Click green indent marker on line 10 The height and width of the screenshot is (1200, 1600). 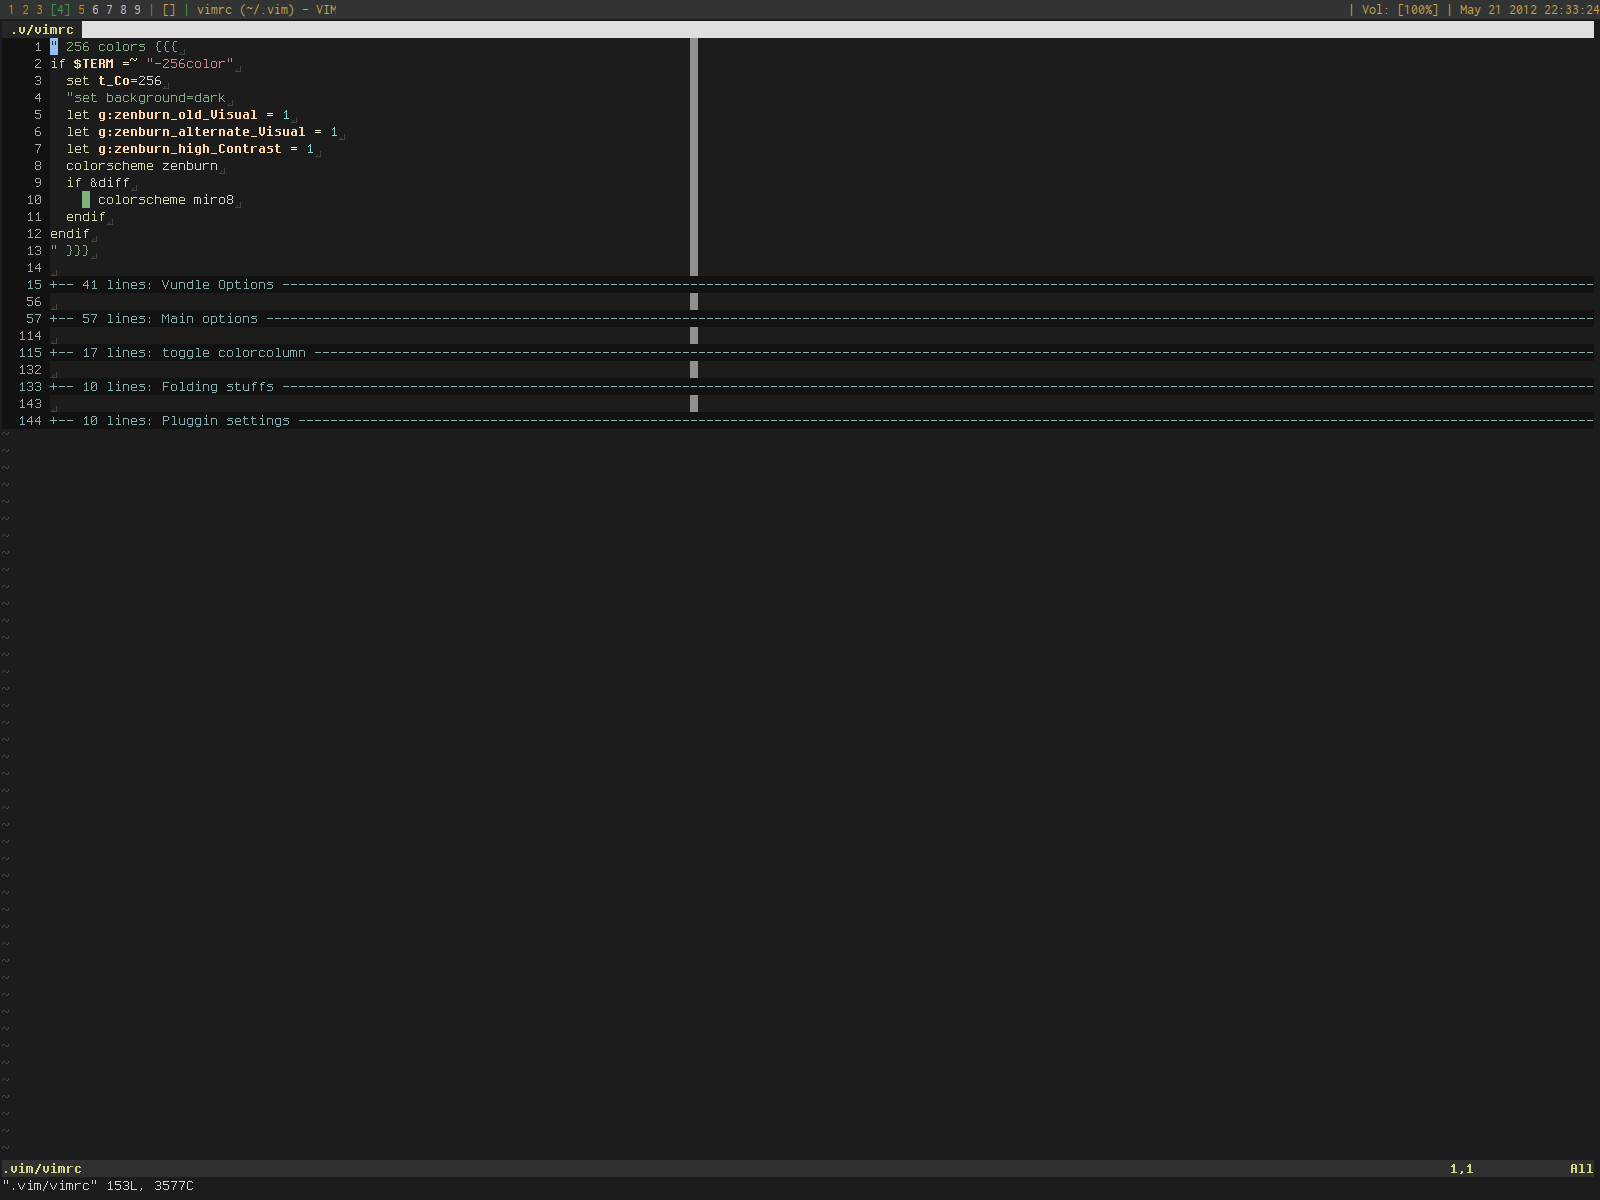pos(86,200)
